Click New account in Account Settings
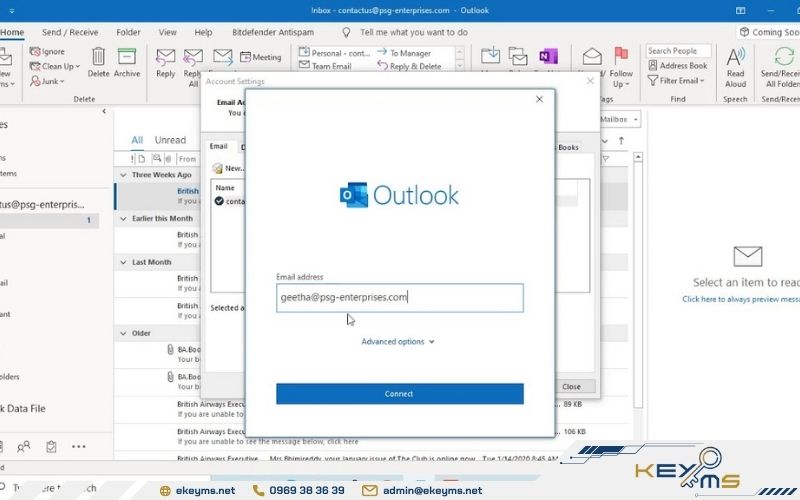Viewport: 800px width, 500px height. tap(229, 168)
